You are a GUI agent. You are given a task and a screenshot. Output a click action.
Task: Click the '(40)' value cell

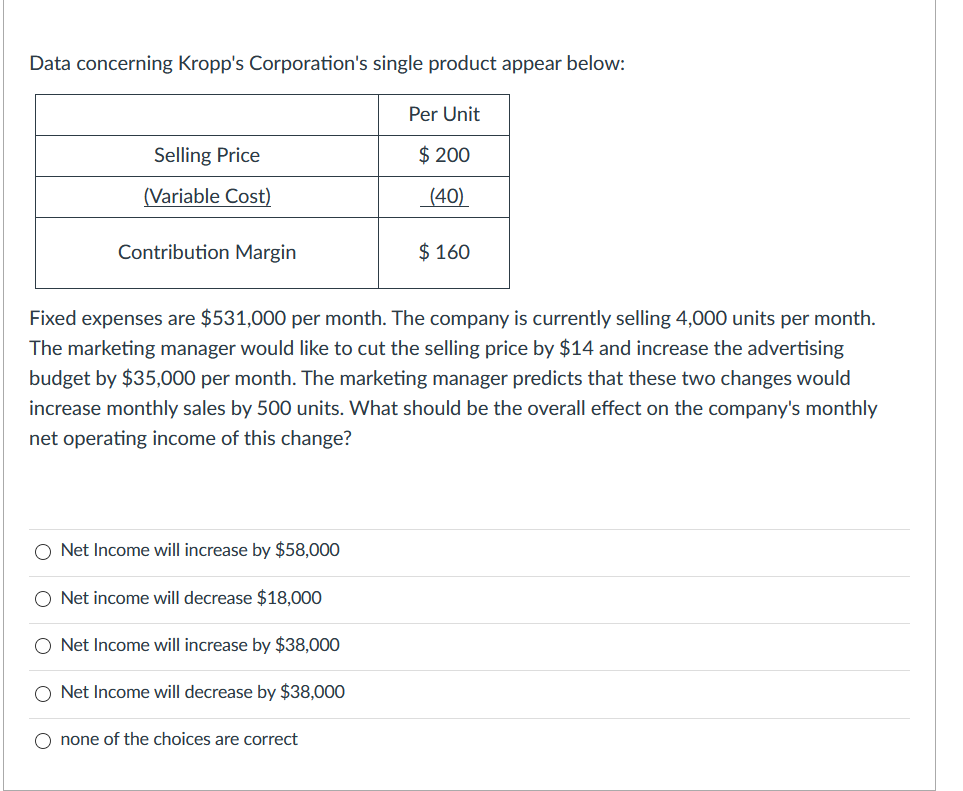click(x=443, y=196)
